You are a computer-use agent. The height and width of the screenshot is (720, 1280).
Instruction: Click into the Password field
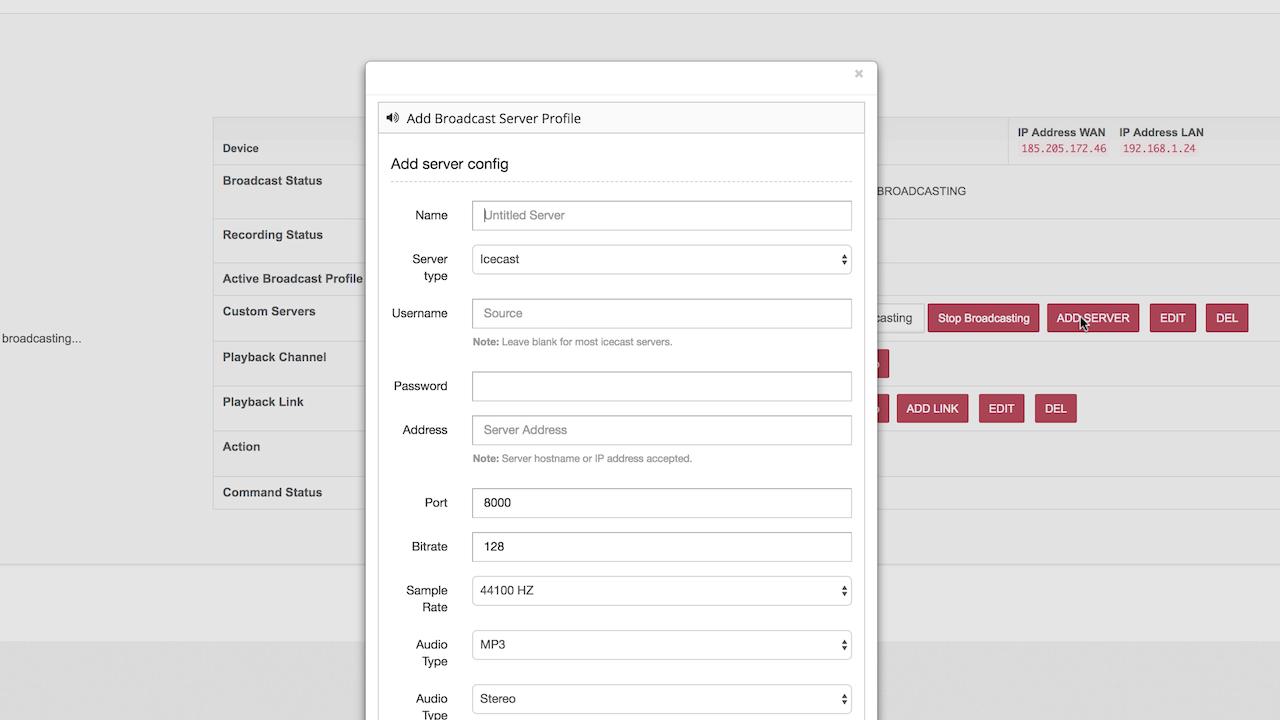pyautogui.click(x=662, y=386)
